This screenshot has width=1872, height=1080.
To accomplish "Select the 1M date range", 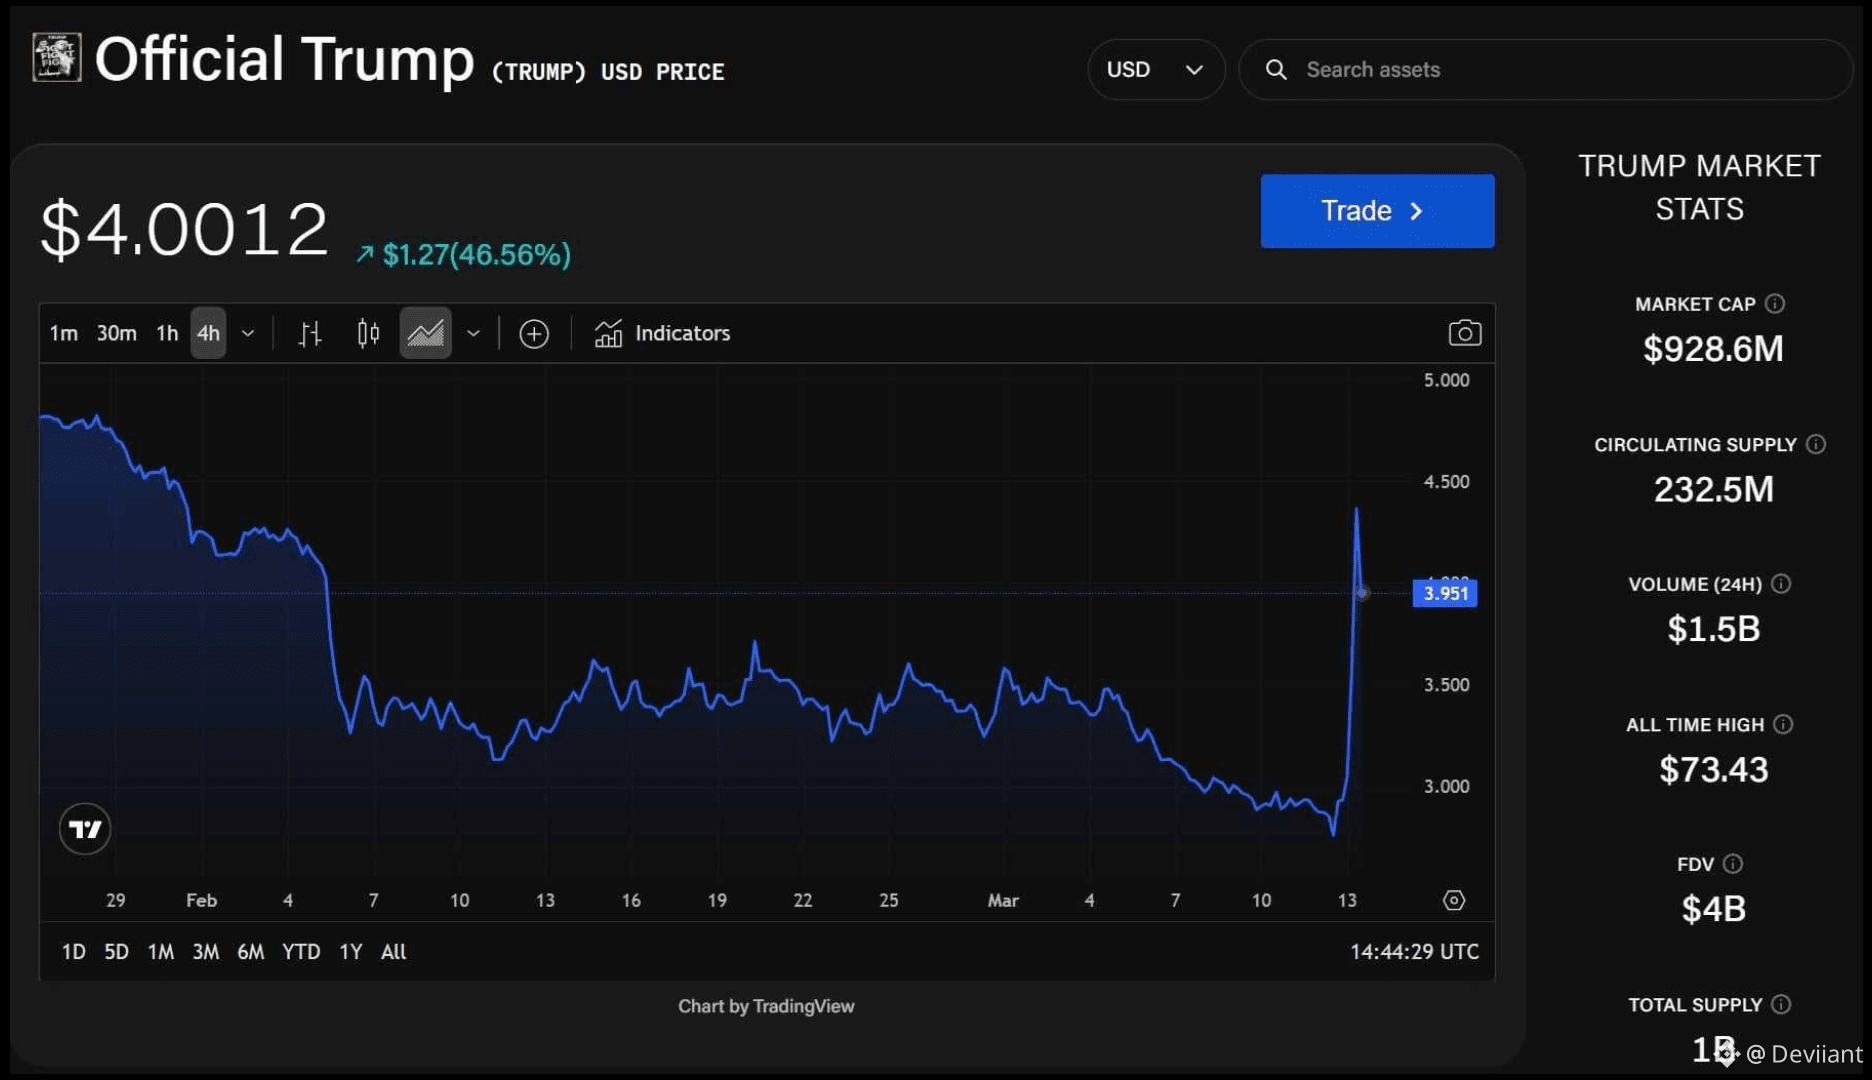I will (161, 951).
